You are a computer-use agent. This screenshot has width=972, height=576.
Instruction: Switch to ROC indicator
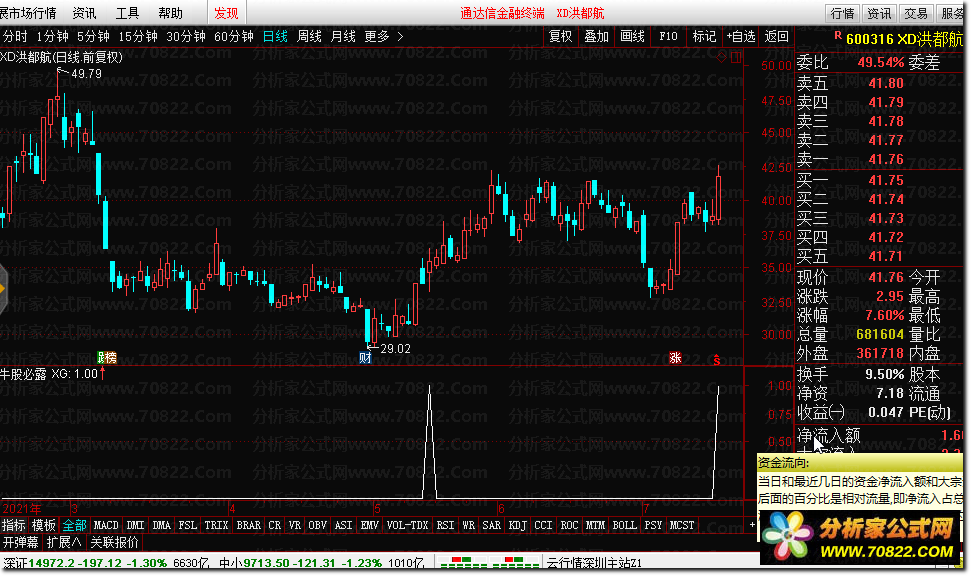point(569,525)
